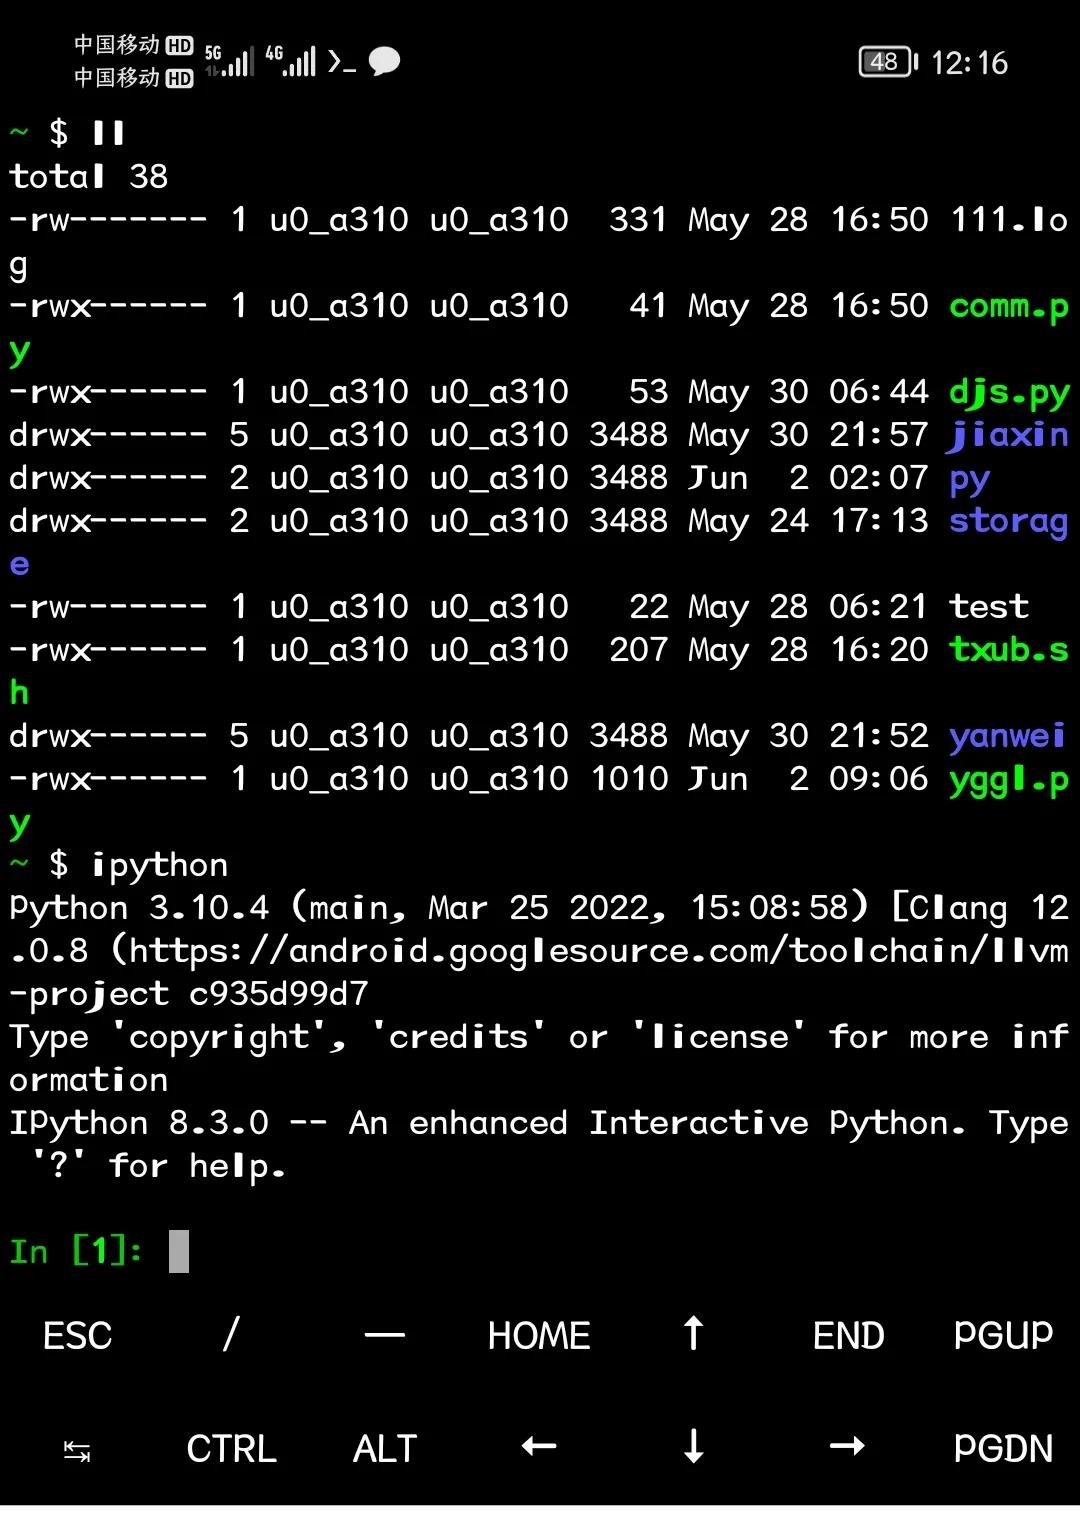Tap the END extra key
Viewport: 1080px width, 1520px height.
pyautogui.click(x=848, y=1335)
